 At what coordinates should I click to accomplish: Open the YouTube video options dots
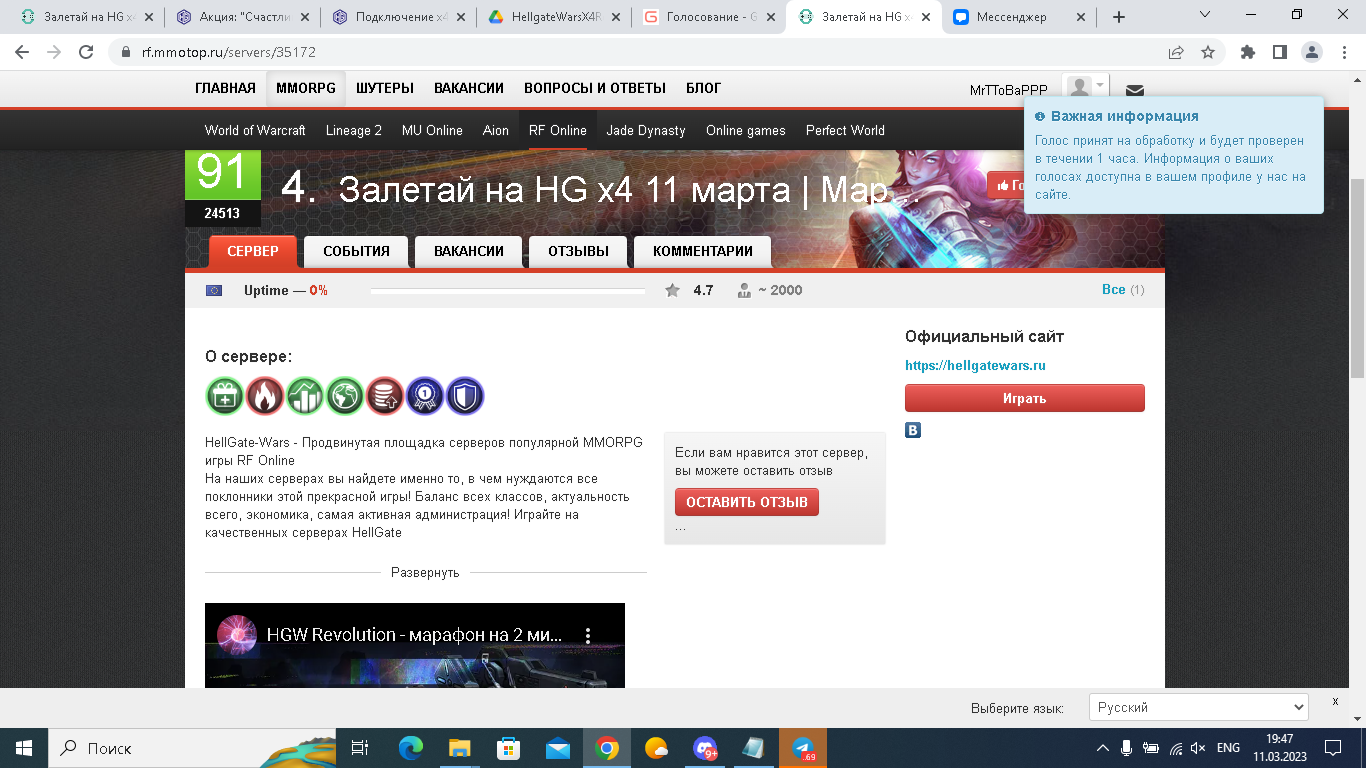(588, 635)
